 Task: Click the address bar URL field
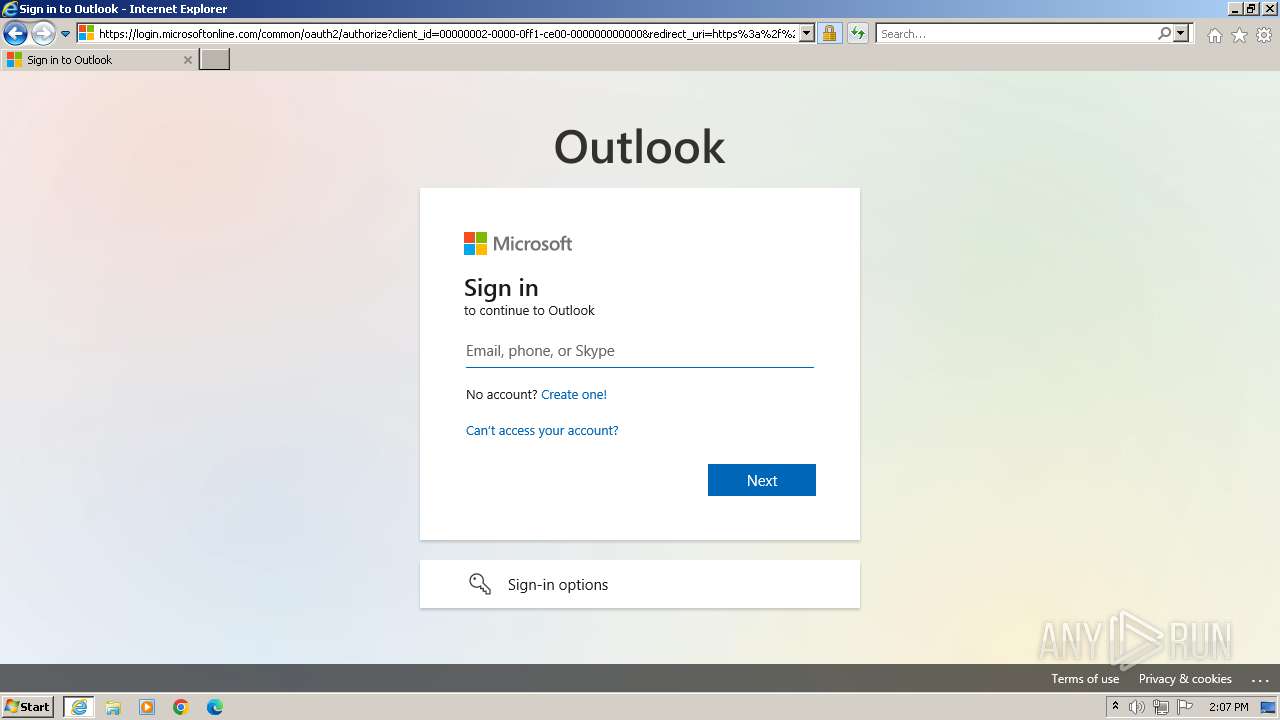pyautogui.click(x=446, y=33)
